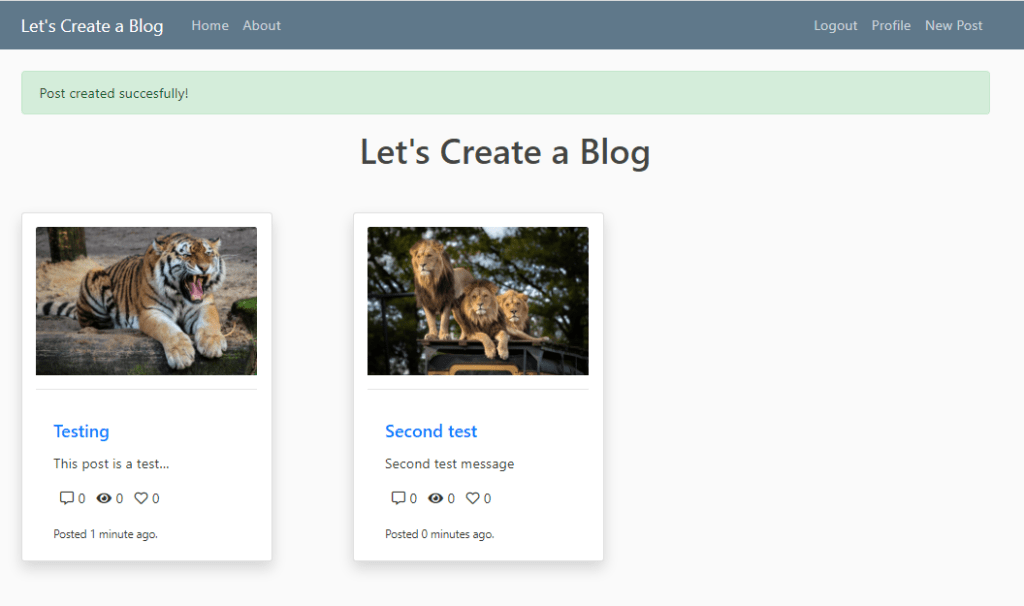
Task: Create a New Post from navbar
Action: click(x=953, y=26)
